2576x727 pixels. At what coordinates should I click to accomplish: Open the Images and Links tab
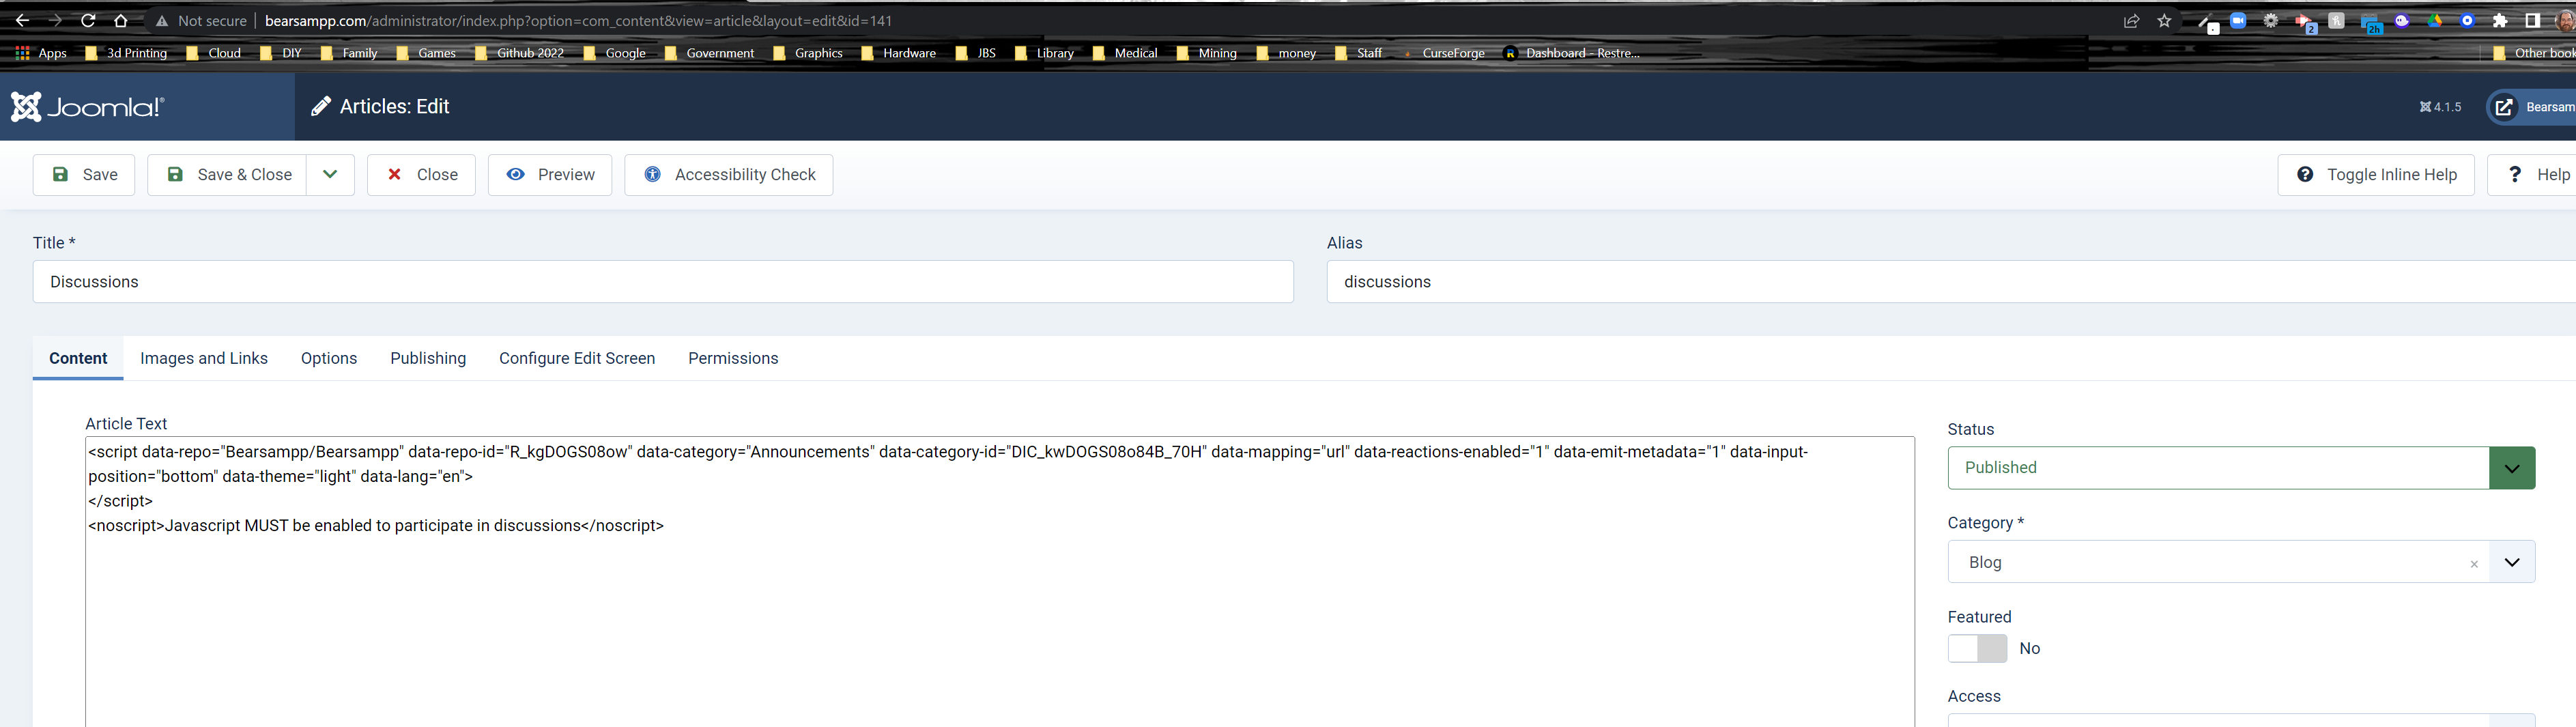(203, 358)
